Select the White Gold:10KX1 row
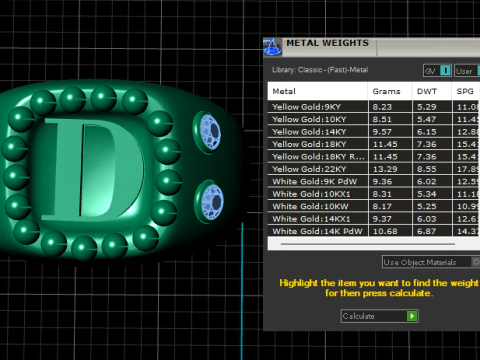 pos(374,194)
